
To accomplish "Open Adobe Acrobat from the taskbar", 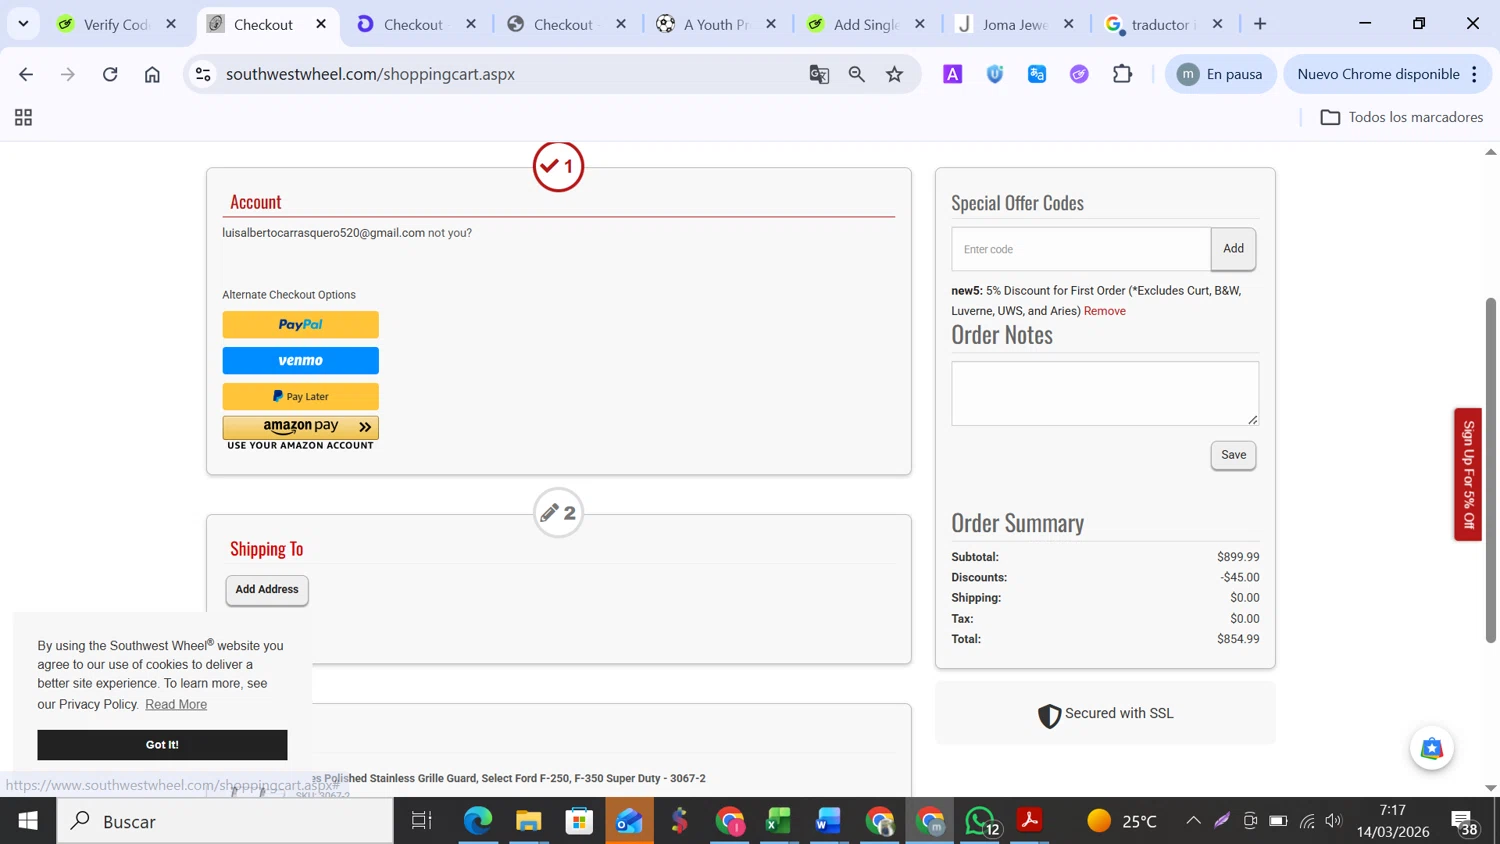I will 1030,821.
